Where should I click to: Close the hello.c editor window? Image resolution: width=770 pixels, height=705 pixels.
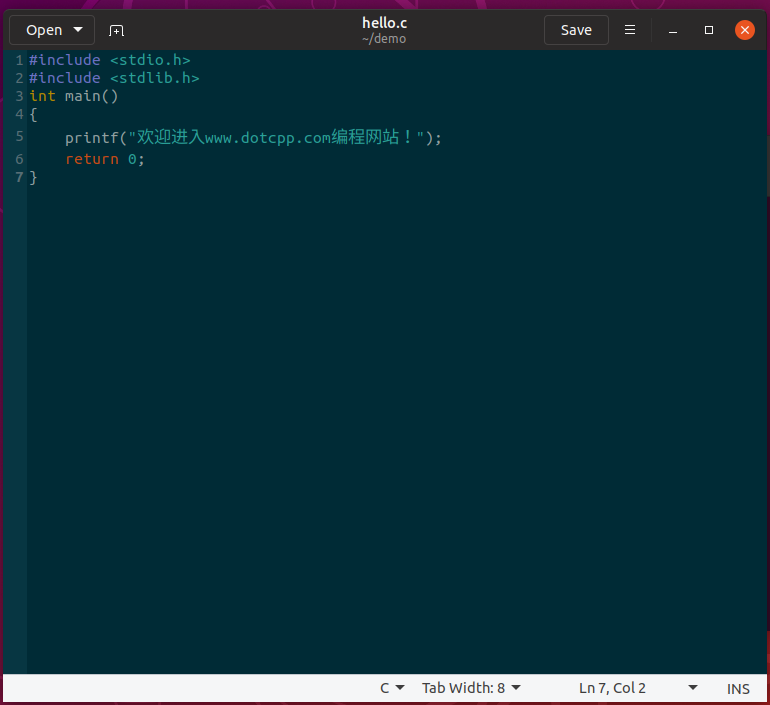coord(745,30)
